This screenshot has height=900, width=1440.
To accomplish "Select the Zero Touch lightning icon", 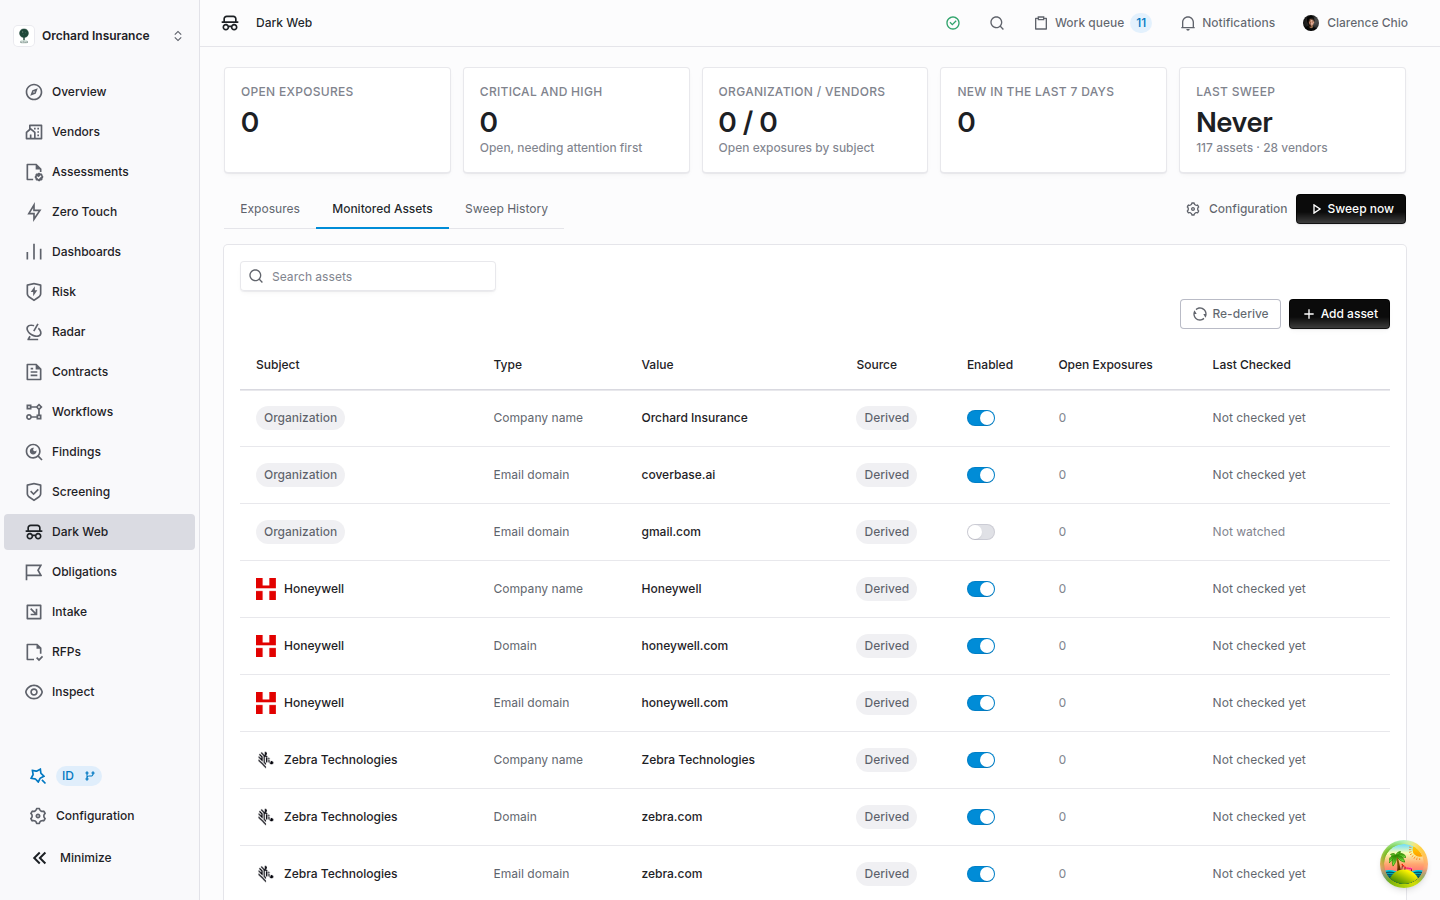I will [x=34, y=212].
